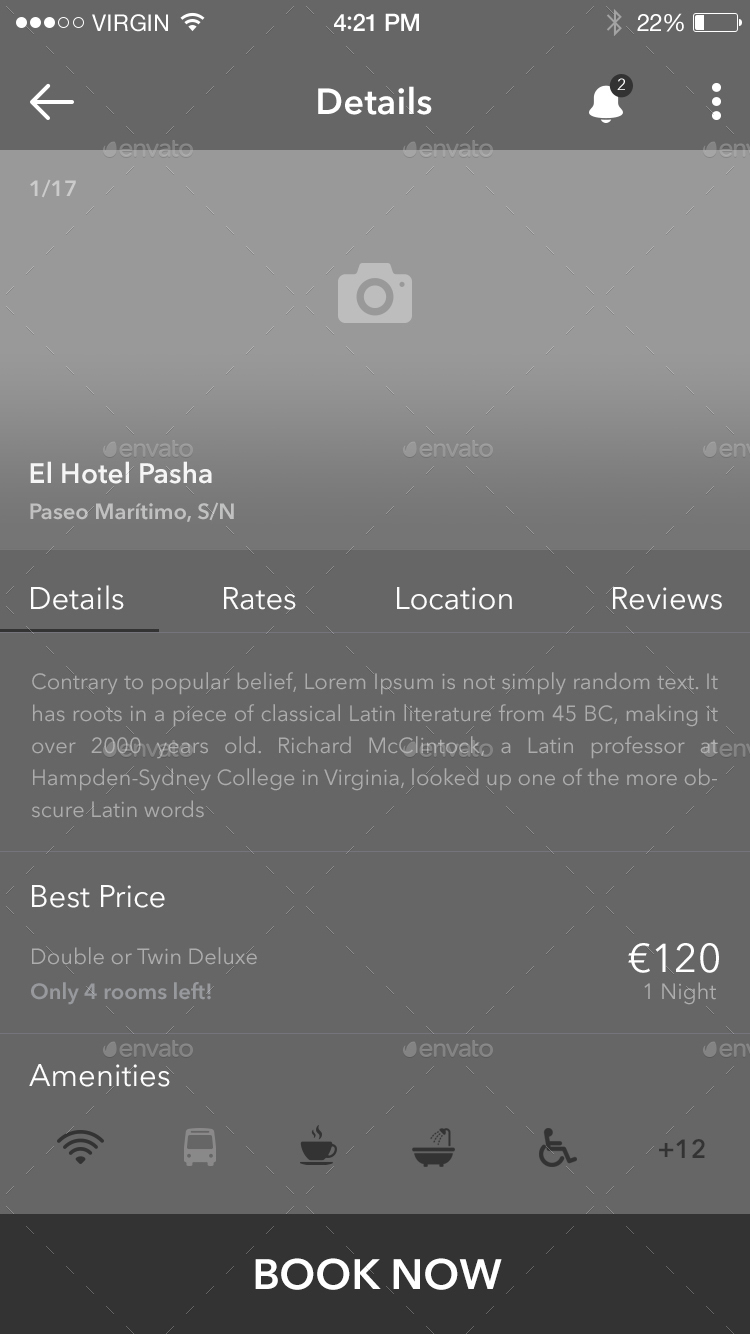Screen dimensions: 750x1334
Task: Open the Reviews tab
Action: [x=666, y=598]
